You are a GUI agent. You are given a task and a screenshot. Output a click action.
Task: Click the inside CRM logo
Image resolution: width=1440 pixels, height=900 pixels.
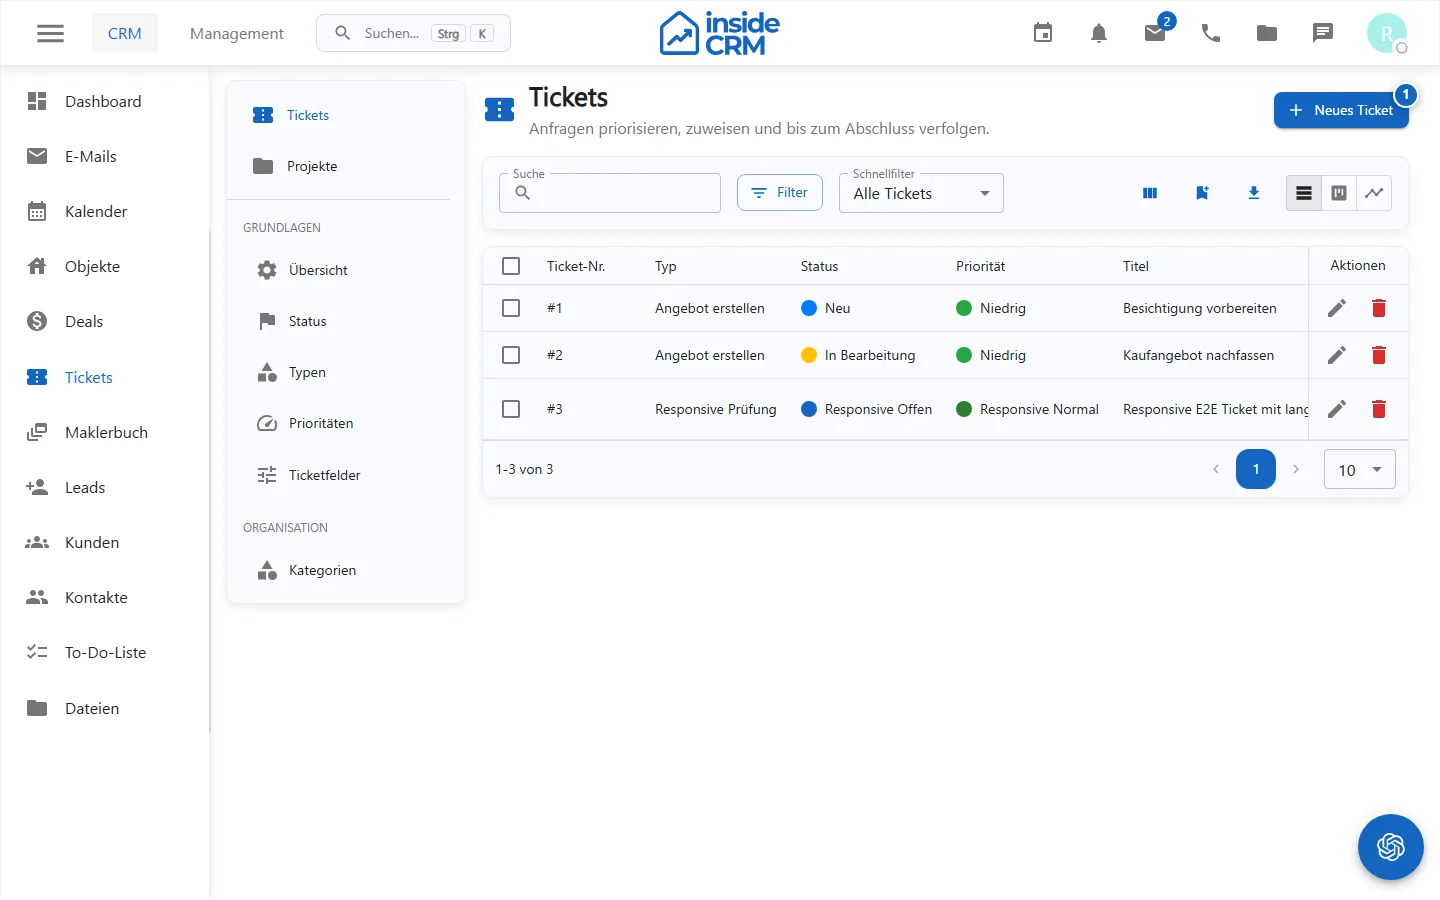pos(719,33)
